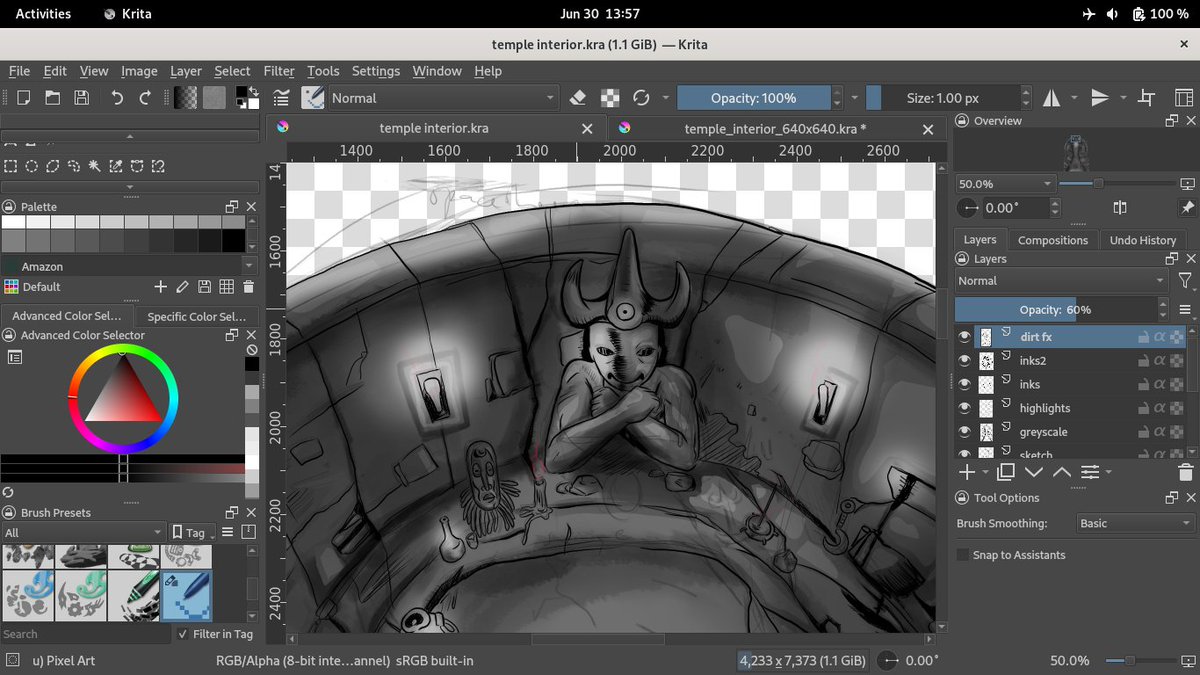Select the polygonal selection tool
1200x675 pixels.
(x=53, y=166)
